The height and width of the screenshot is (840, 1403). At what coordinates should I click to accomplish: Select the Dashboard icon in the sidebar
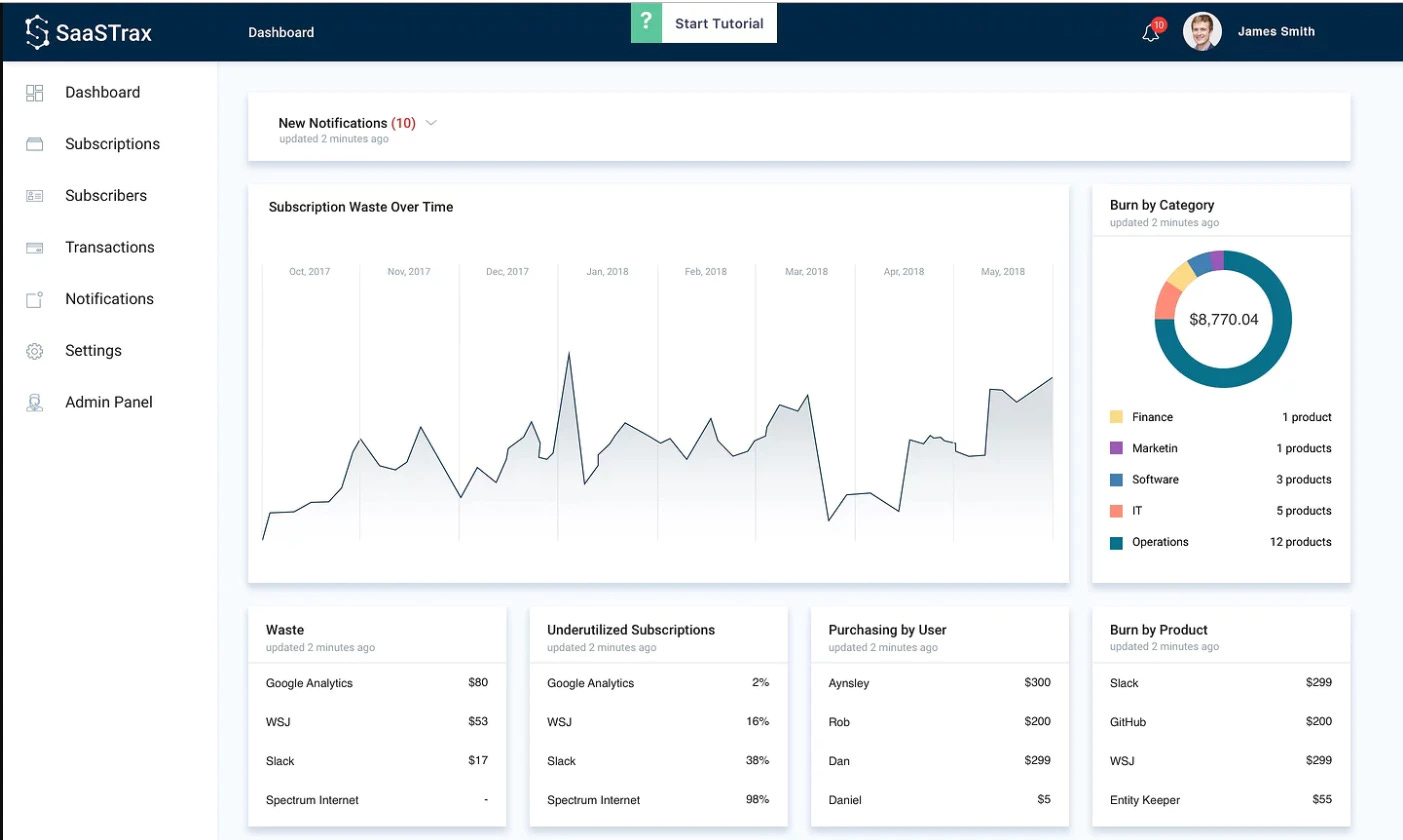(35, 92)
